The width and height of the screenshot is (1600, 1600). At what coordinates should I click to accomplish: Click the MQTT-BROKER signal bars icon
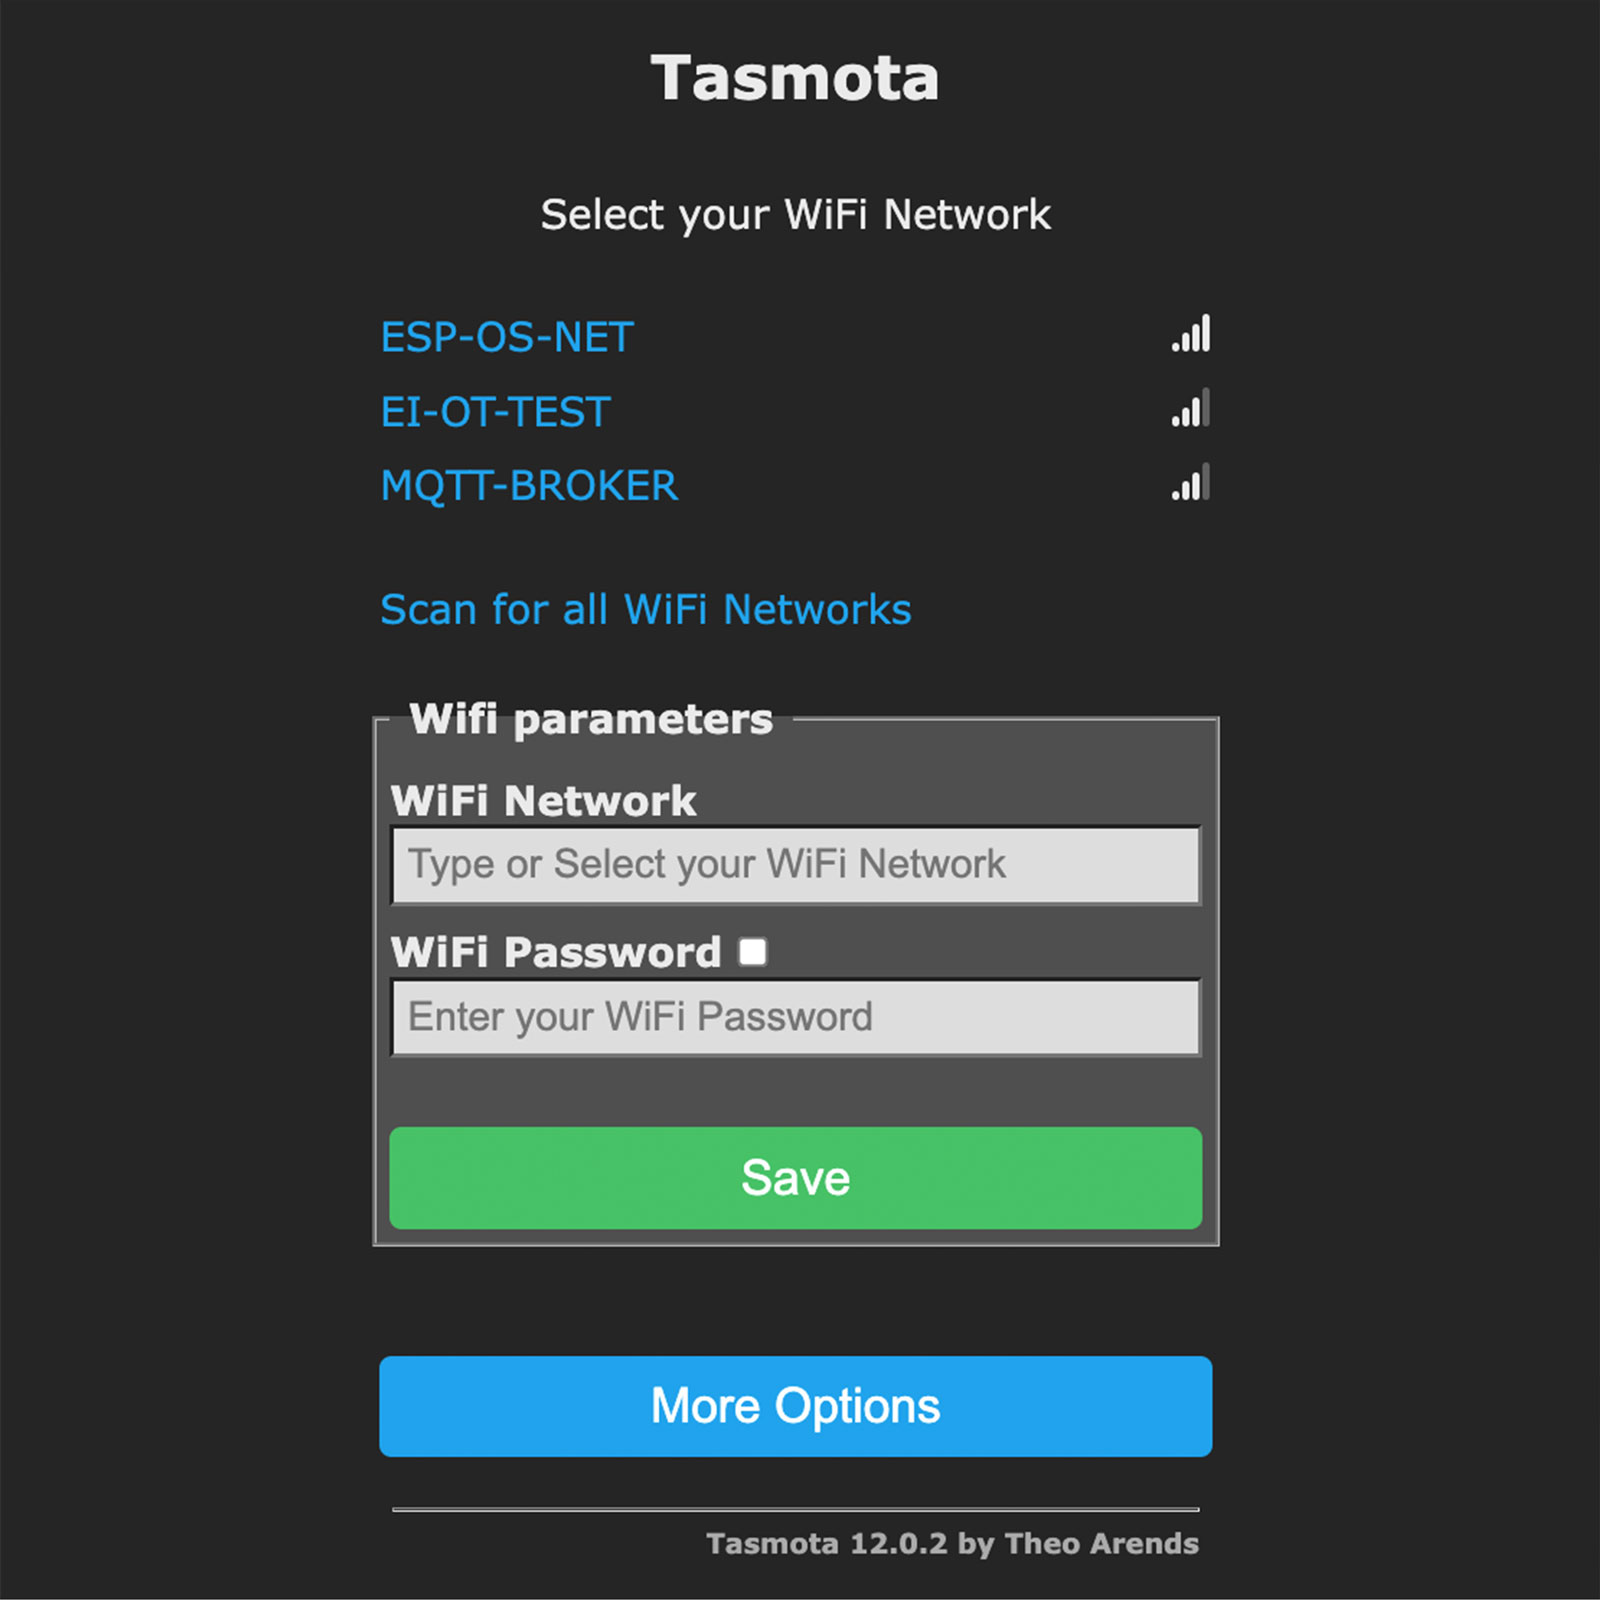click(x=1191, y=483)
